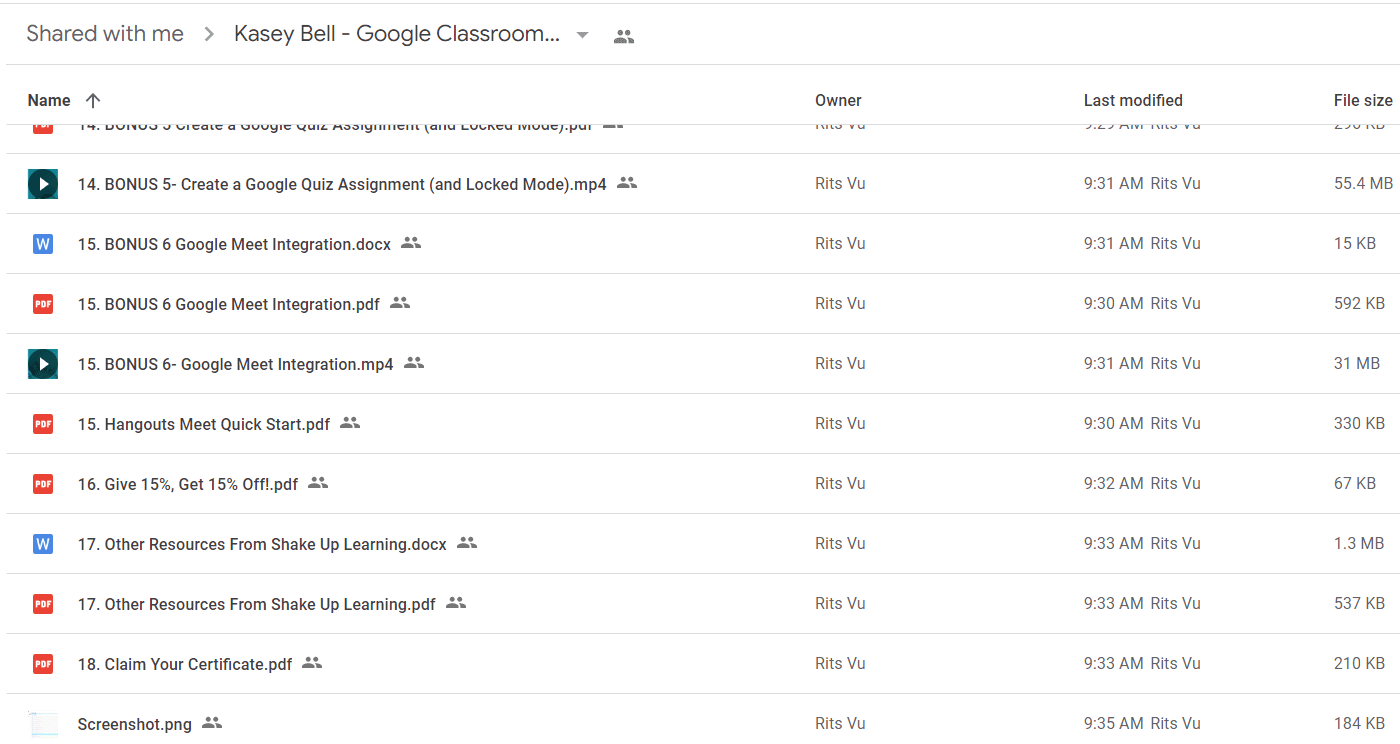Select the file '16. Give 15%, Get 15% Off!.pdf'

(188, 484)
